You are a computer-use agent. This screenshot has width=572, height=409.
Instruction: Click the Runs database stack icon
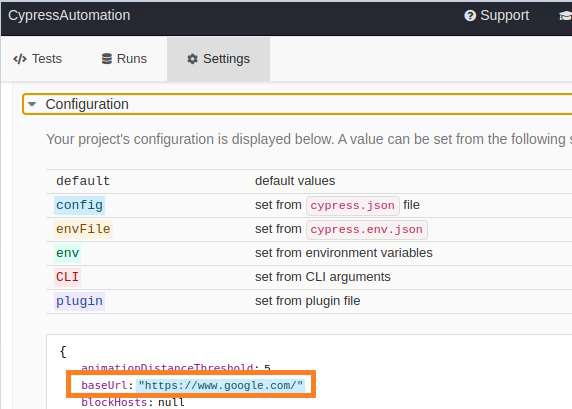pyautogui.click(x=107, y=59)
